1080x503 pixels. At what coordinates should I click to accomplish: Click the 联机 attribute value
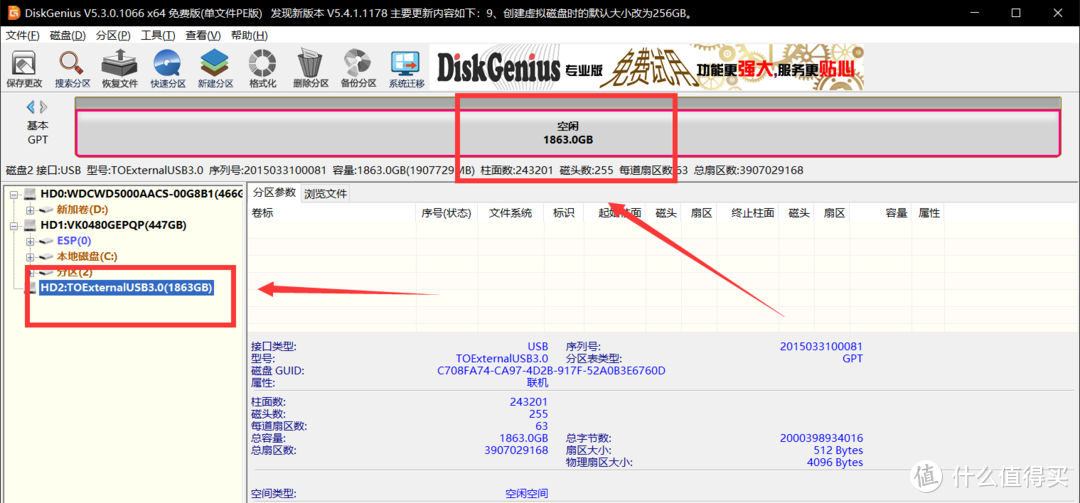tap(537, 382)
